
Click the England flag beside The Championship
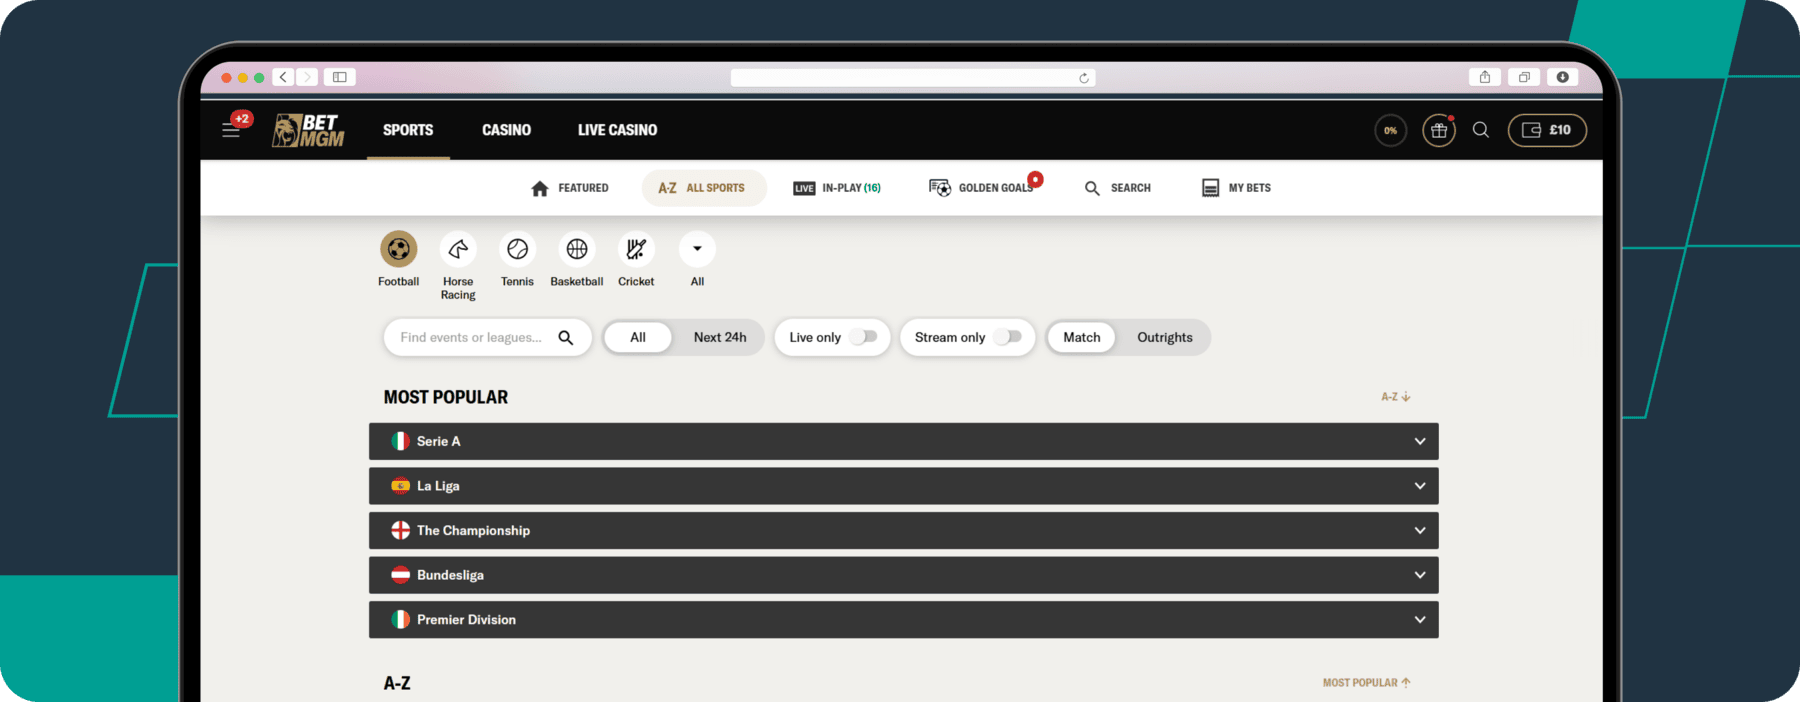pyautogui.click(x=401, y=530)
